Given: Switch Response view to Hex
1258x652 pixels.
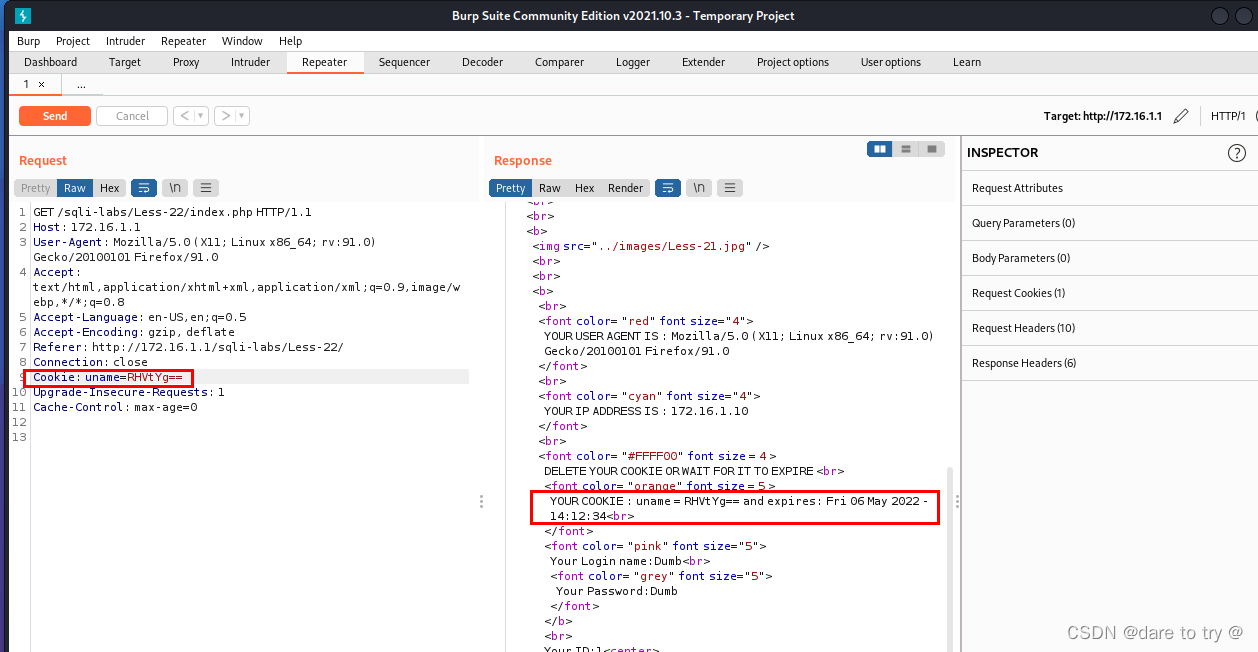Looking at the screenshot, I should tap(585, 188).
